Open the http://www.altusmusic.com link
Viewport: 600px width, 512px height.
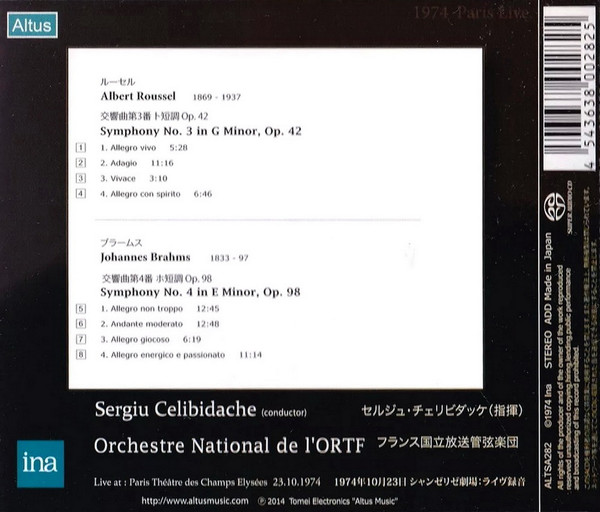[195, 501]
